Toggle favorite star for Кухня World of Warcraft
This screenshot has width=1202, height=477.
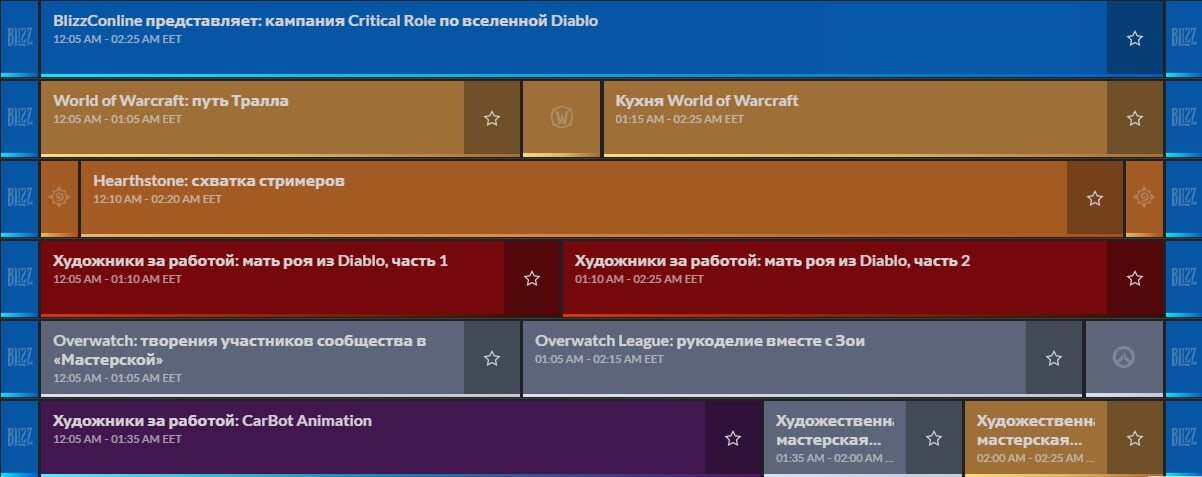point(1134,118)
